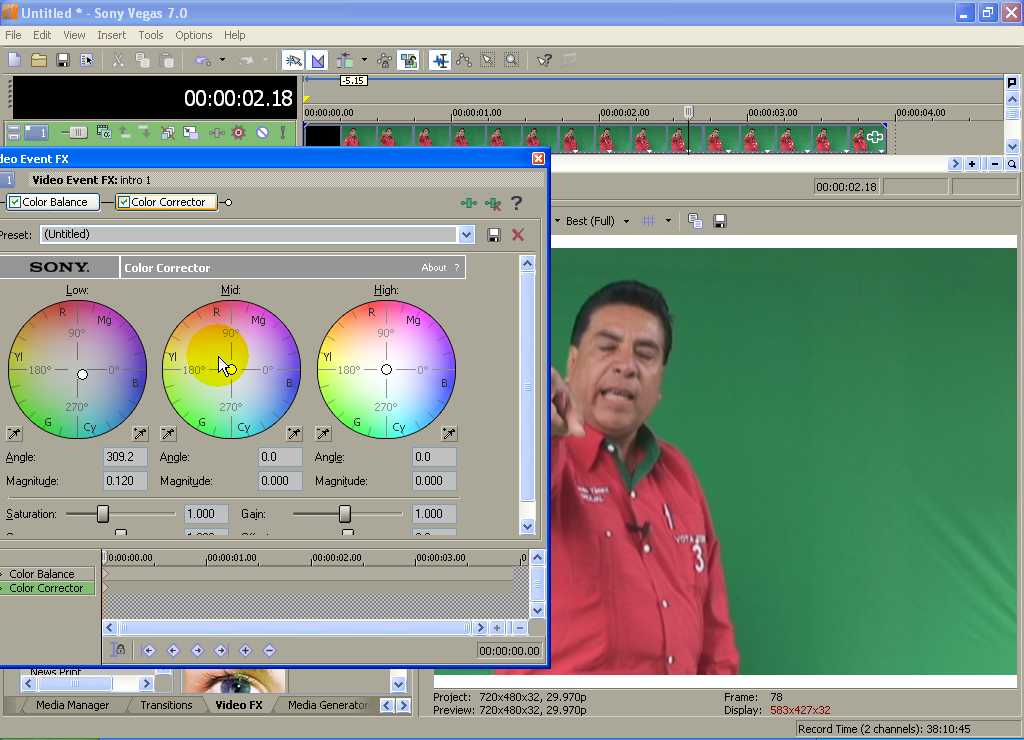Open the Tools menu
The width and height of the screenshot is (1024, 740).
point(151,35)
